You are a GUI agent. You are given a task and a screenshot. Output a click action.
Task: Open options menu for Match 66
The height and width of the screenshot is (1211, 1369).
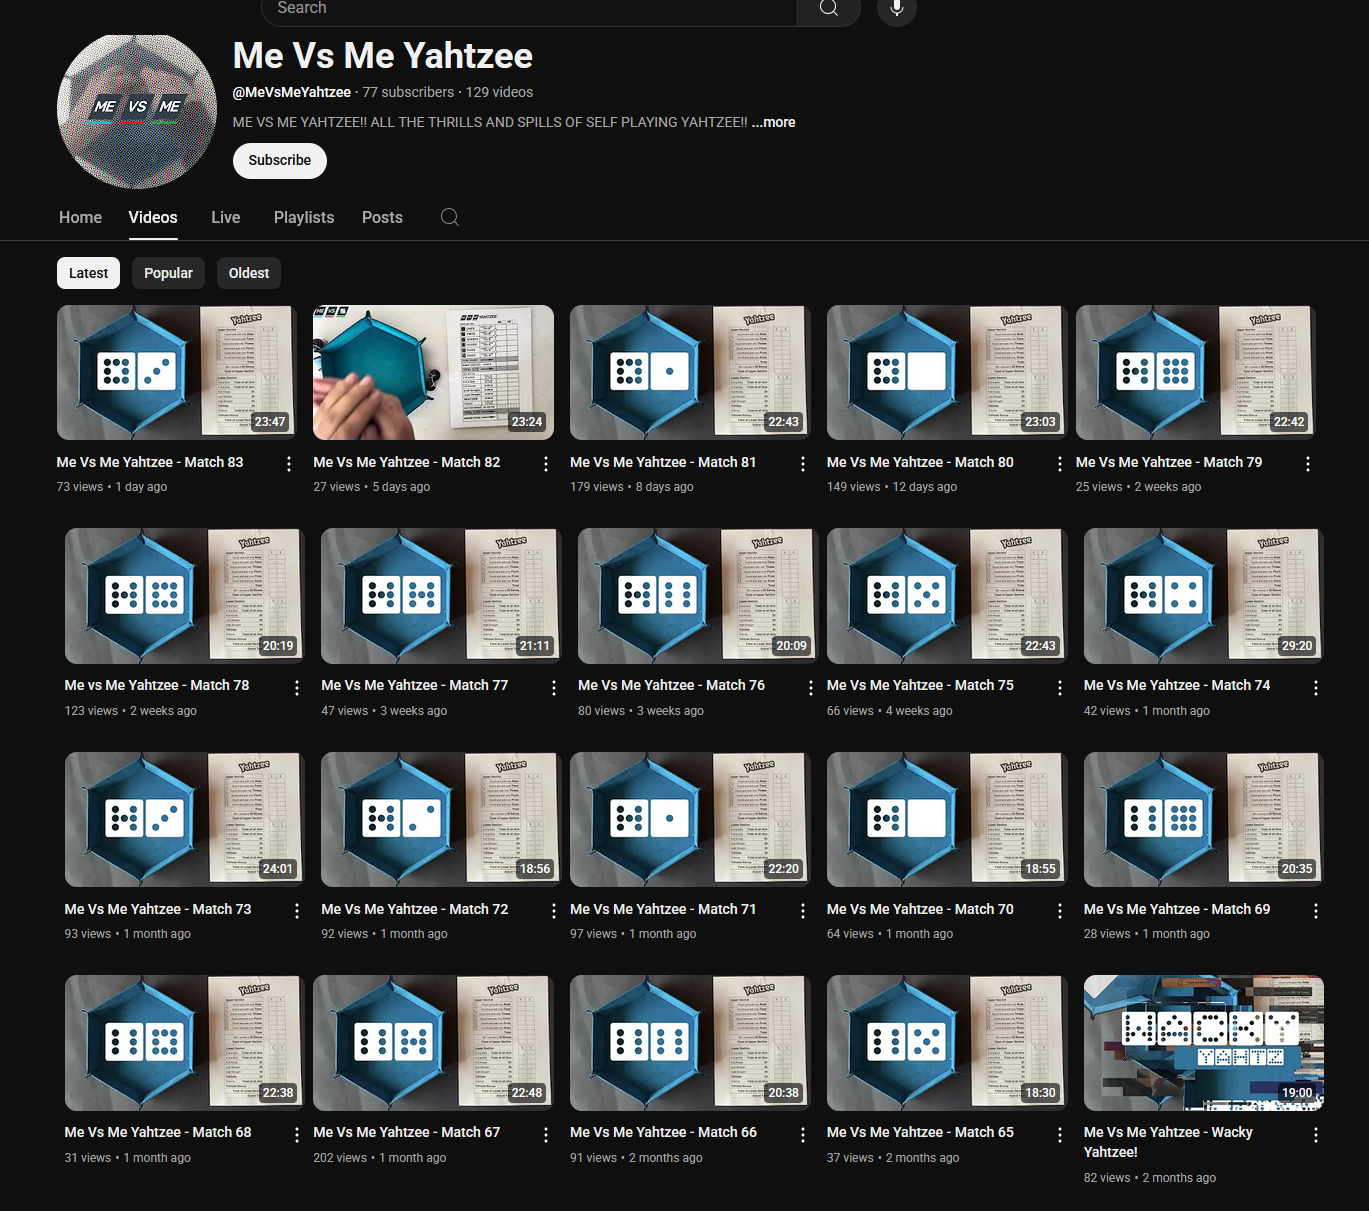coord(803,1135)
